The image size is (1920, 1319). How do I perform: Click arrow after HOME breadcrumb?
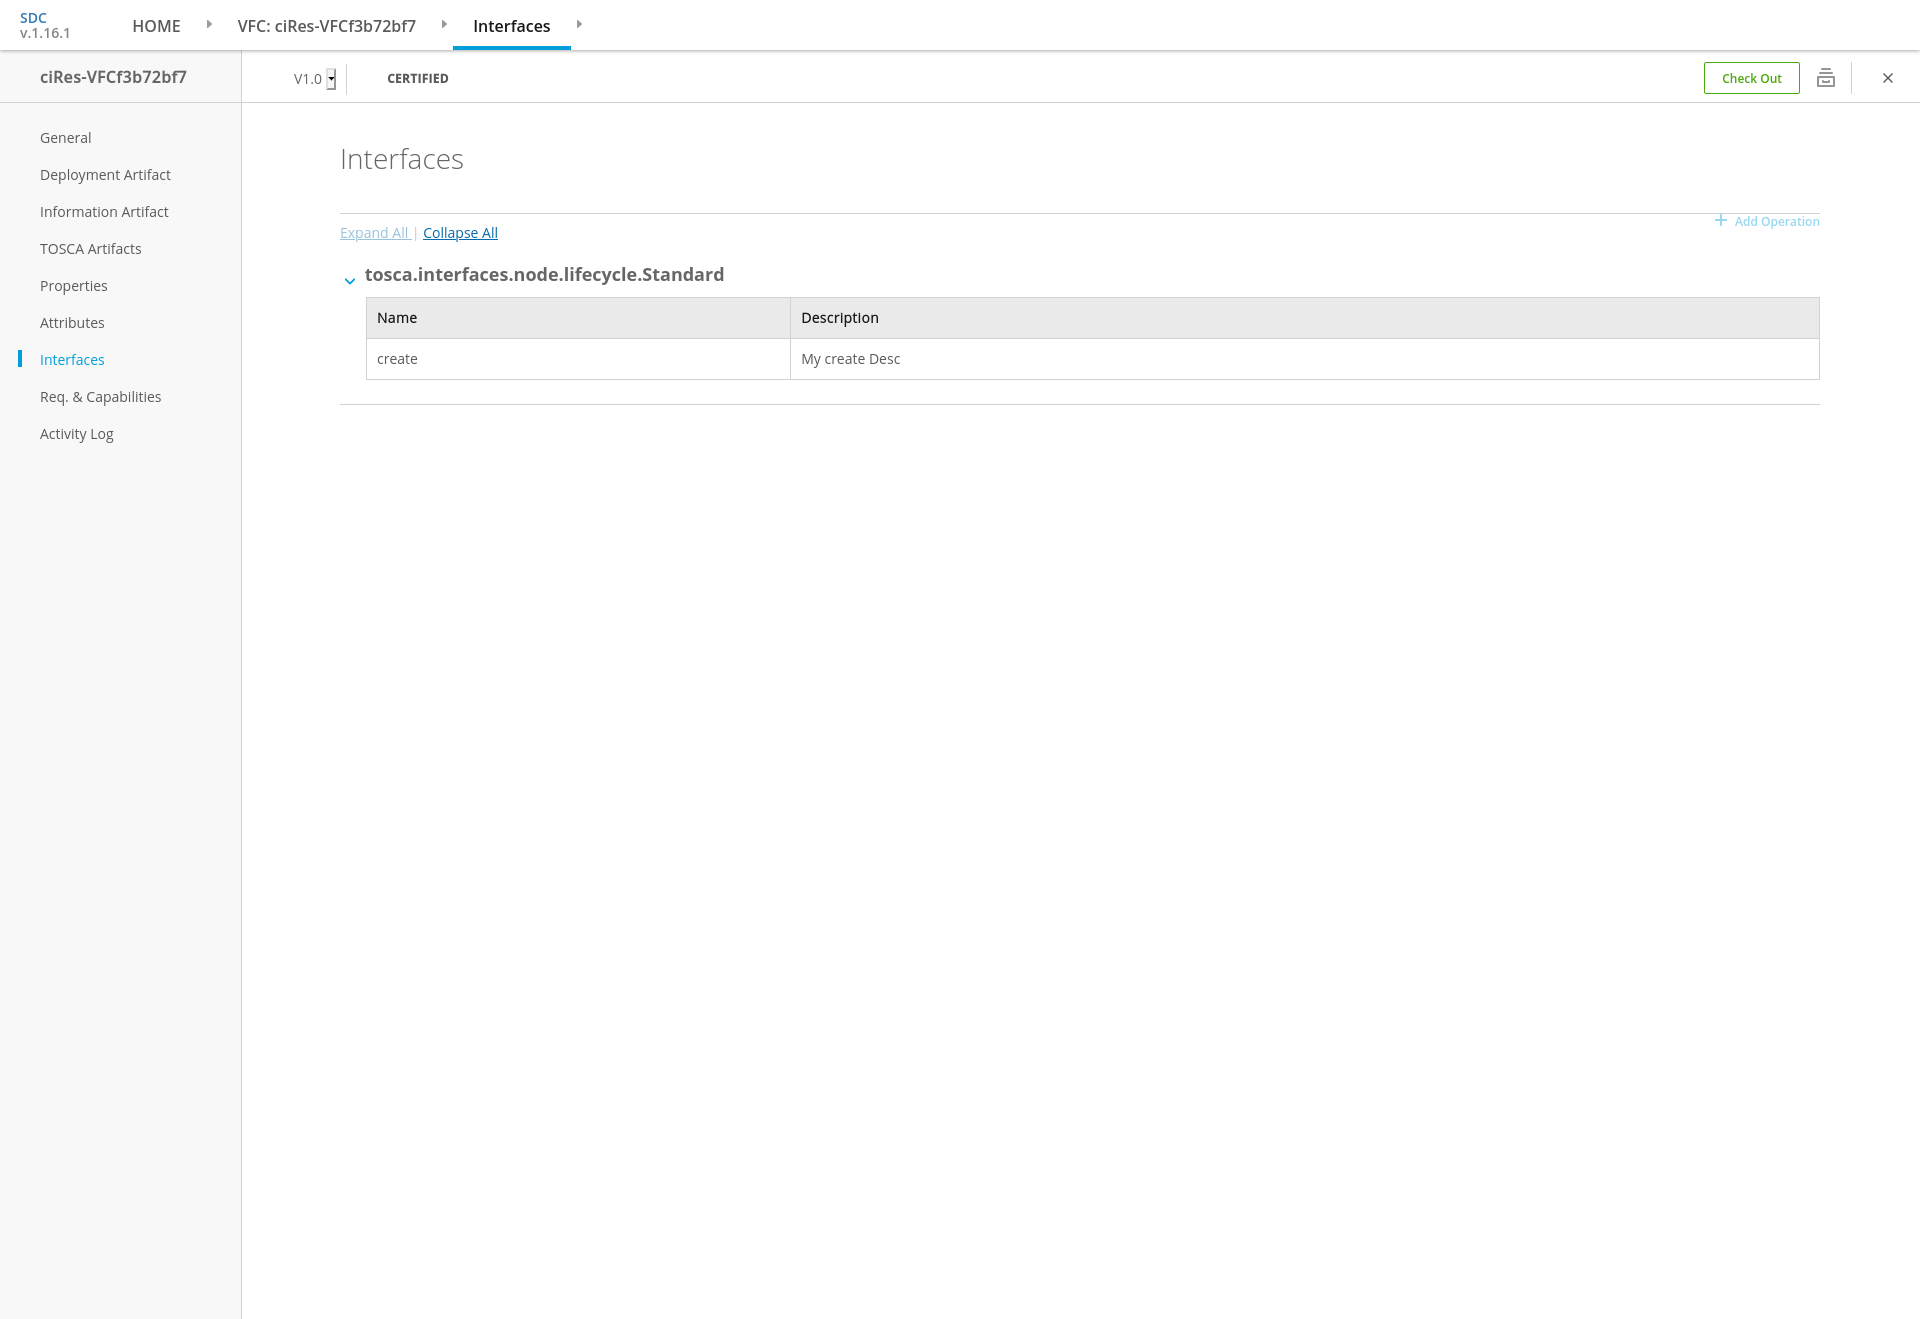point(209,24)
